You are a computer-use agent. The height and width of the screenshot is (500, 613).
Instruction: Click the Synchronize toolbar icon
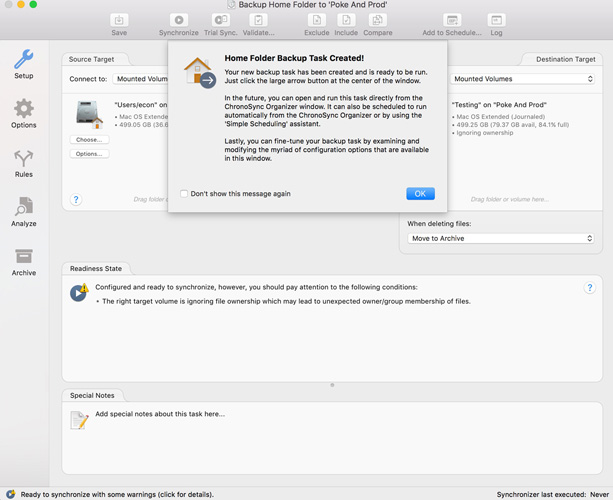point(179,20)
